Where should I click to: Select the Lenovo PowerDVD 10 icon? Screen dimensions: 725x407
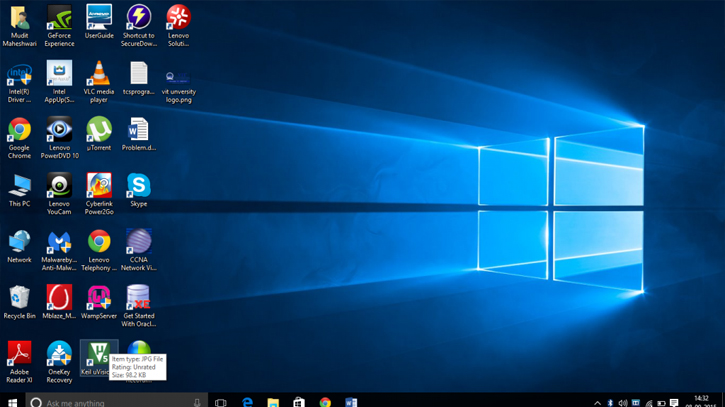(x=59, y=130)
